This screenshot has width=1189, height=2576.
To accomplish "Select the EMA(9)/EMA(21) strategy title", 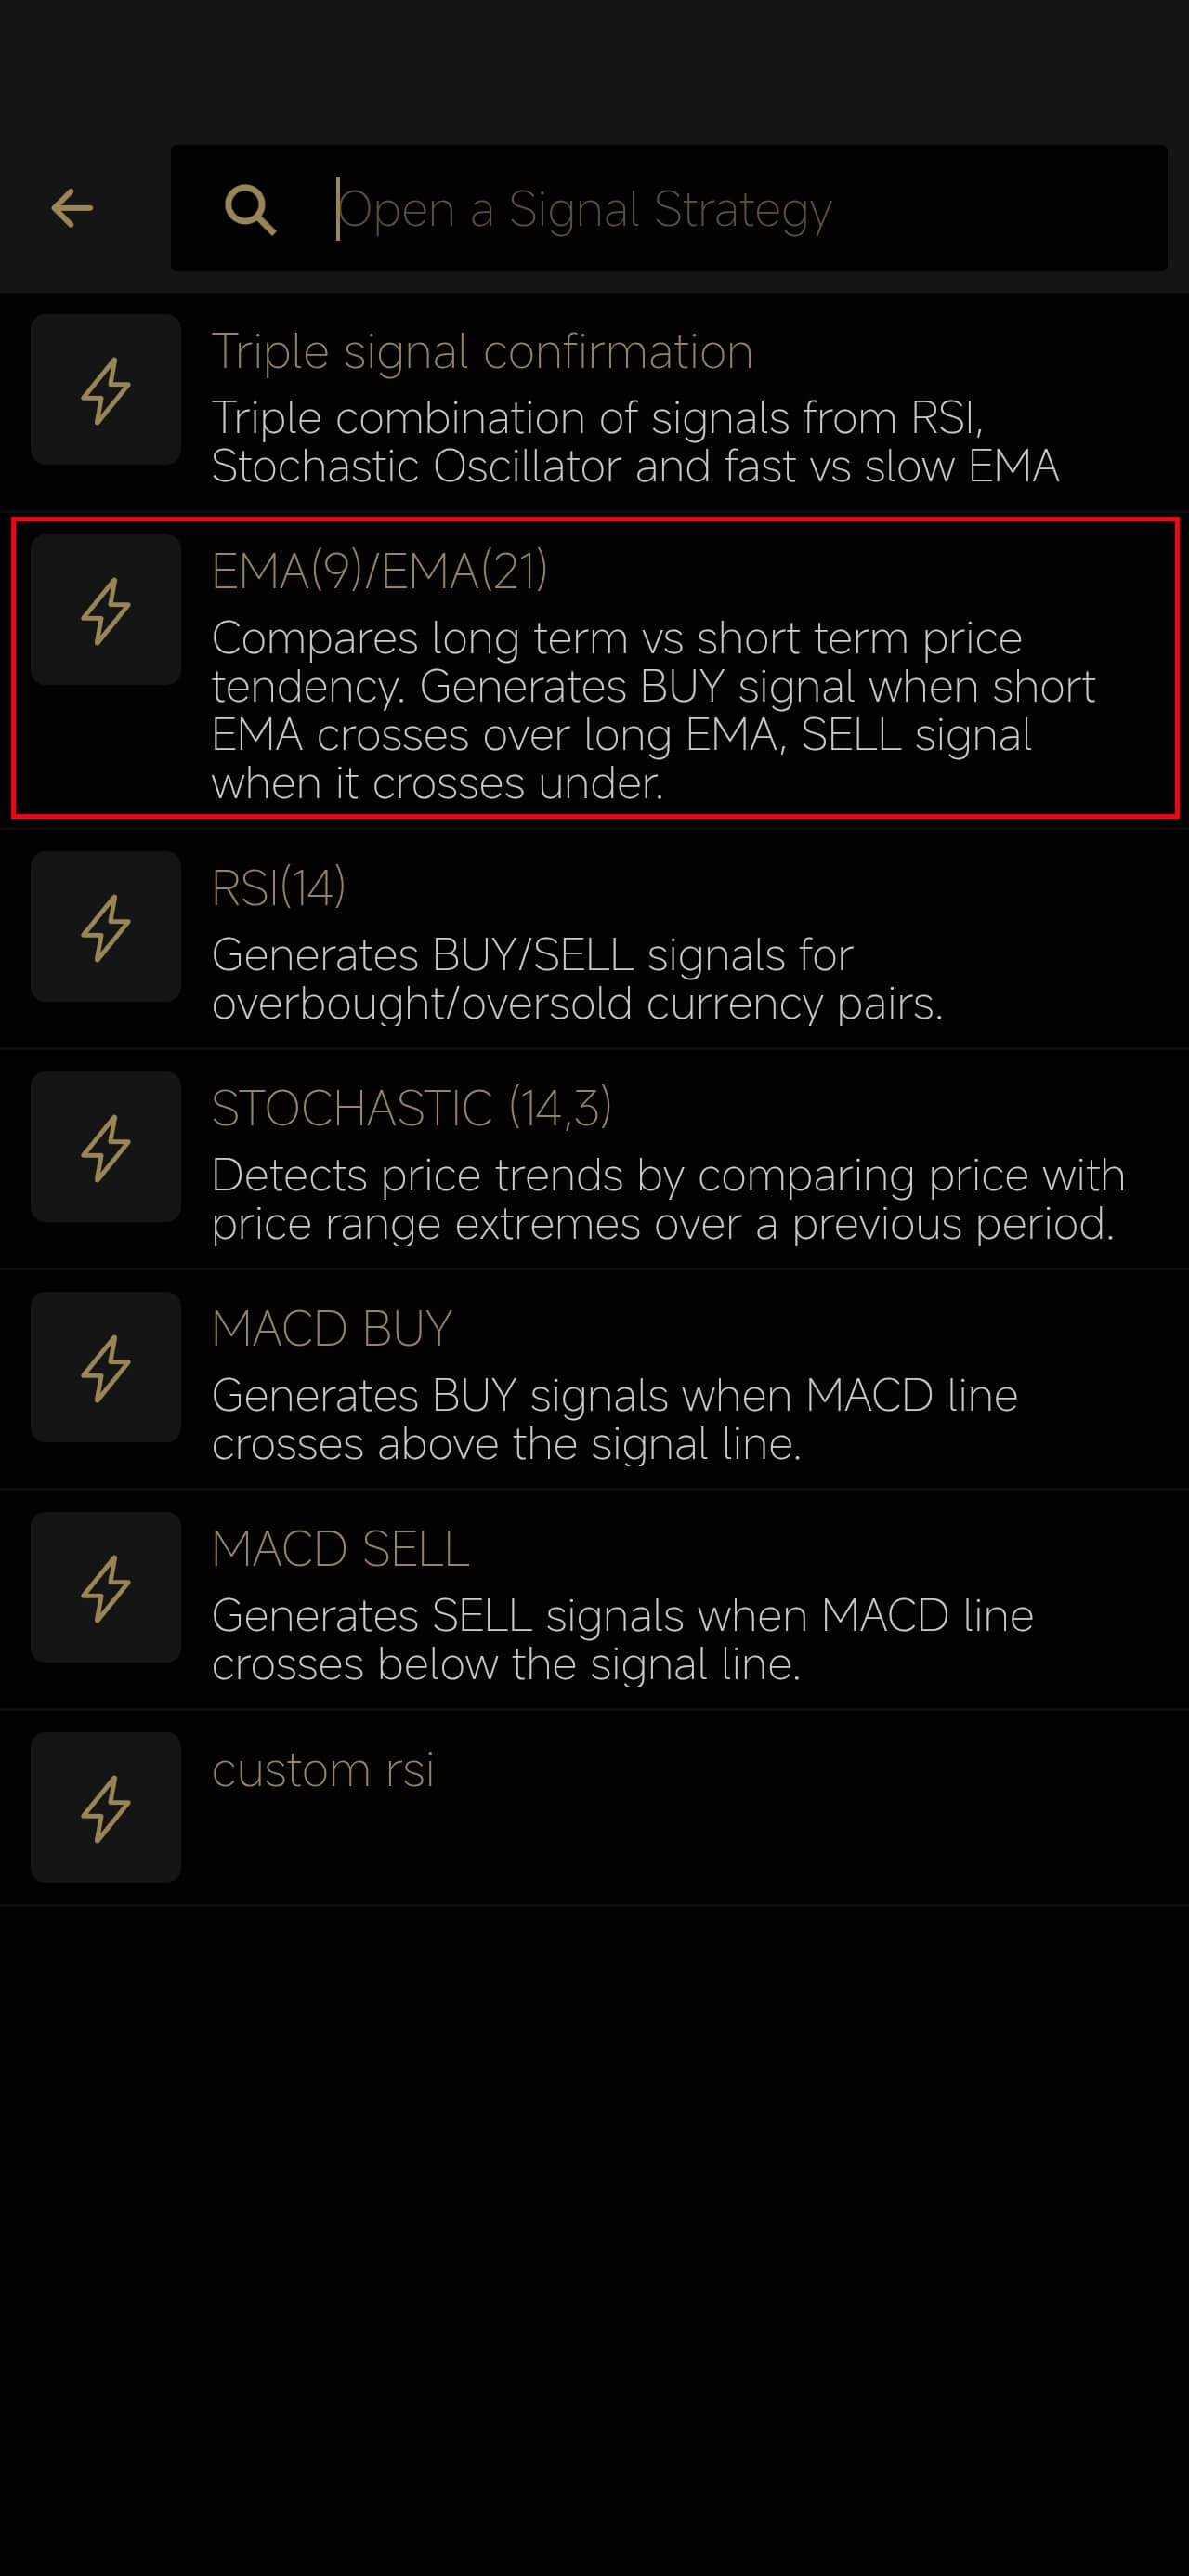I will click(380, 572).
